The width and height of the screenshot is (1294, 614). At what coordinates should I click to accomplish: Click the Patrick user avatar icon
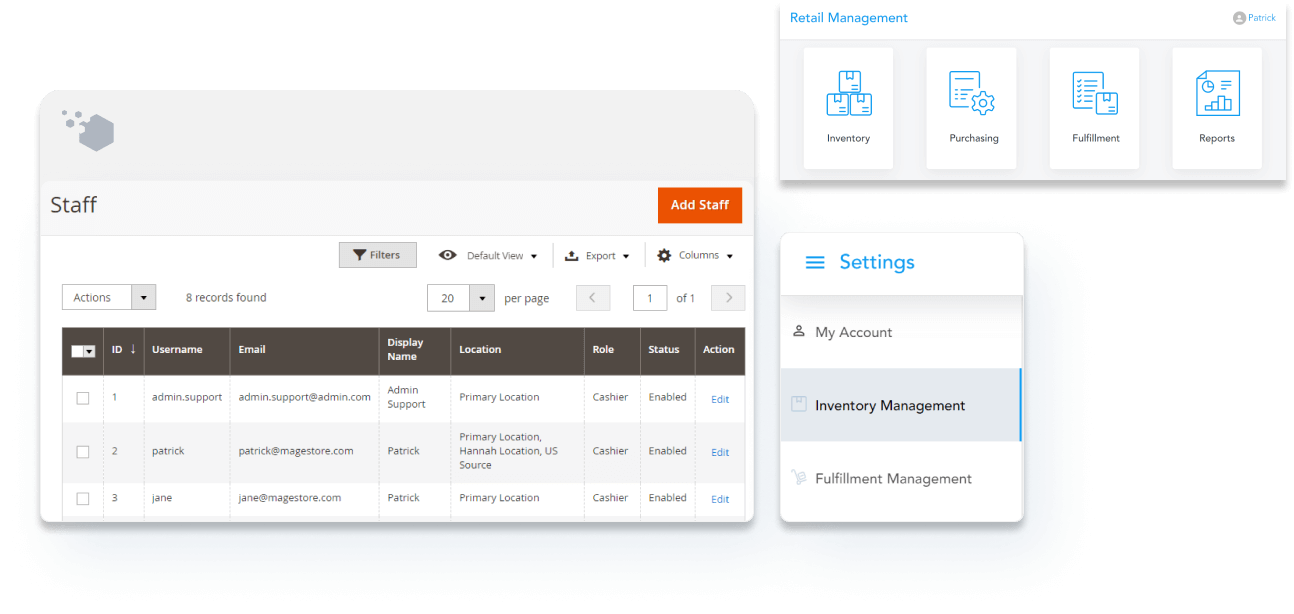(1239, 18)
